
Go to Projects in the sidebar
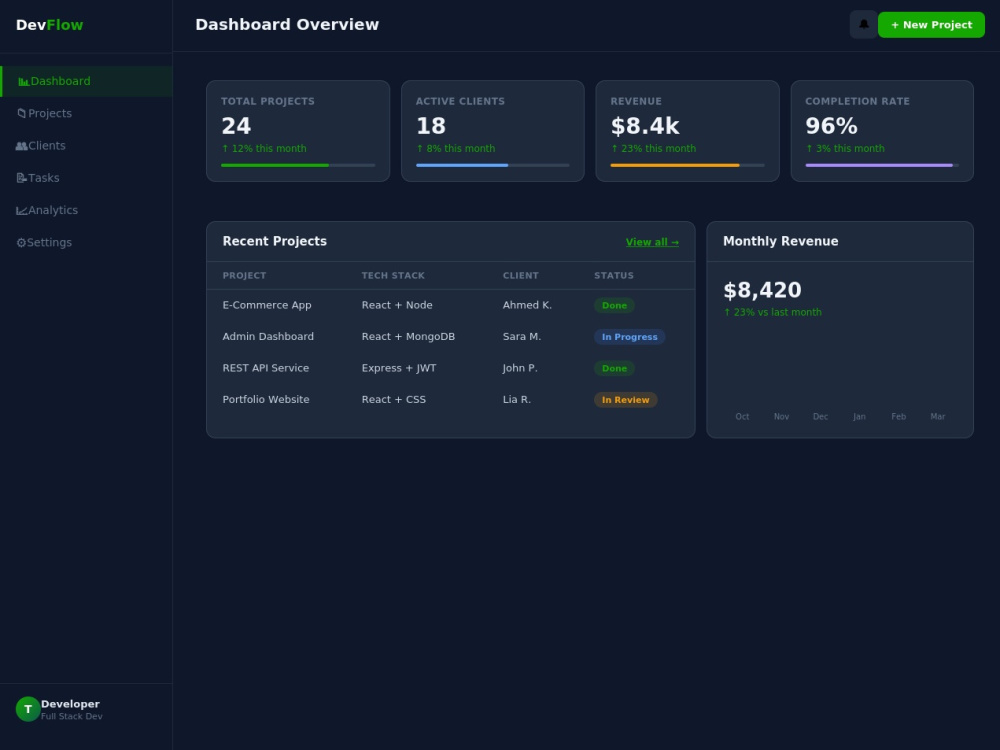(x=87, y=114)
